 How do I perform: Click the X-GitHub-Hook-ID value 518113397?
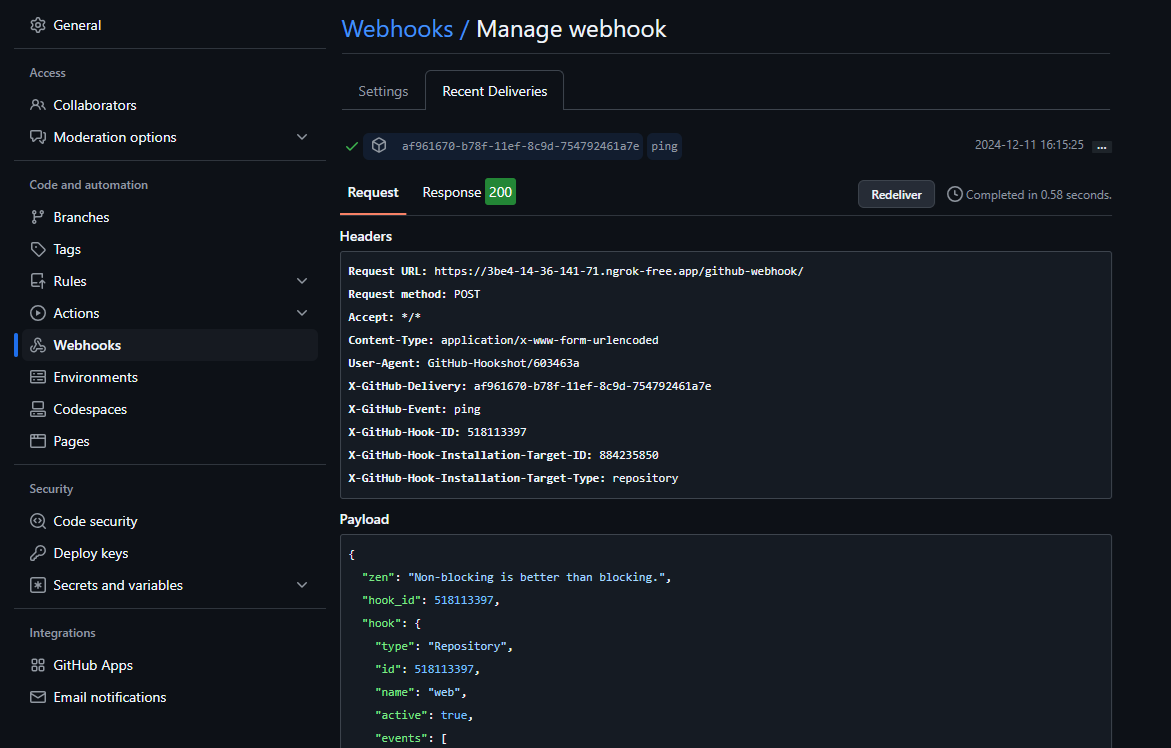(497, 432)
